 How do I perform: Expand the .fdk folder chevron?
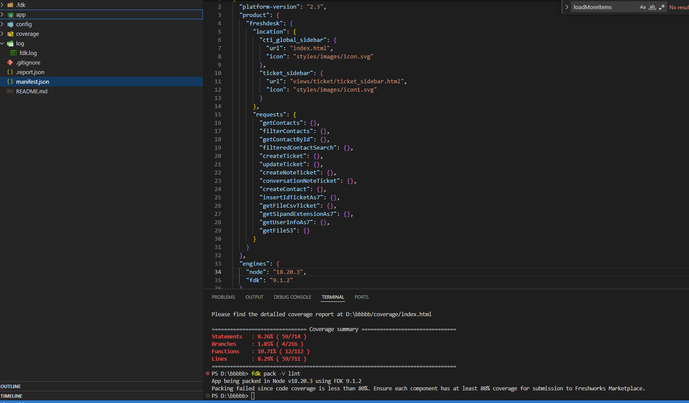pos(3,5)
